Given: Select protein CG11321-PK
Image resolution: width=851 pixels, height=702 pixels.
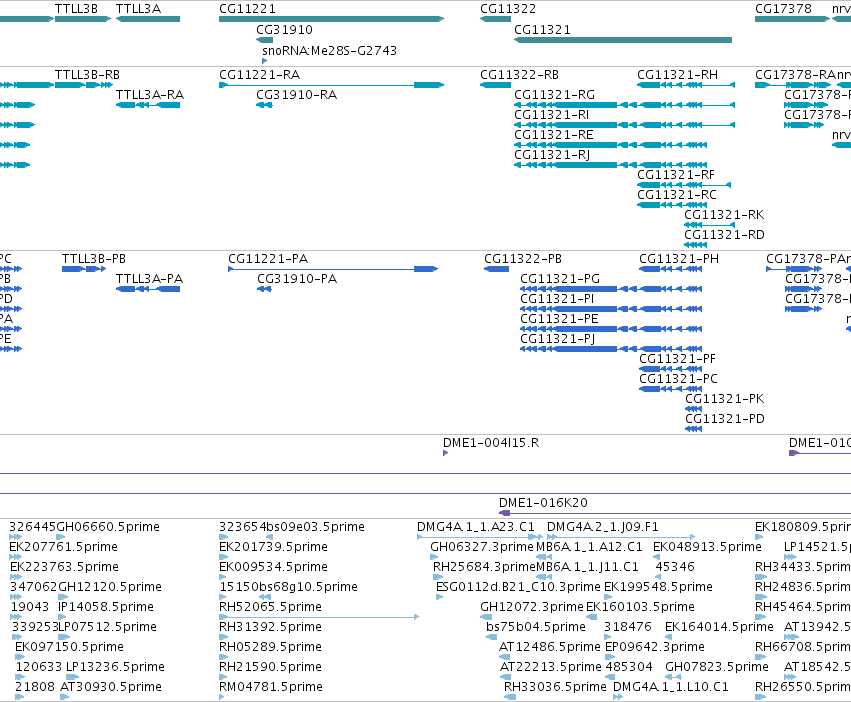Looking at the screenshot, I should [x=725, y=399].
